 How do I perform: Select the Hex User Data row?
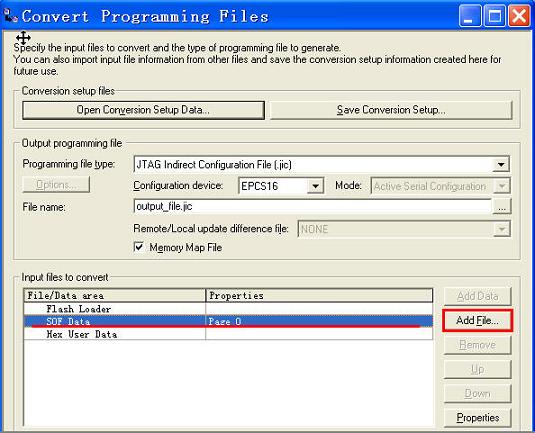pos(228,334)
